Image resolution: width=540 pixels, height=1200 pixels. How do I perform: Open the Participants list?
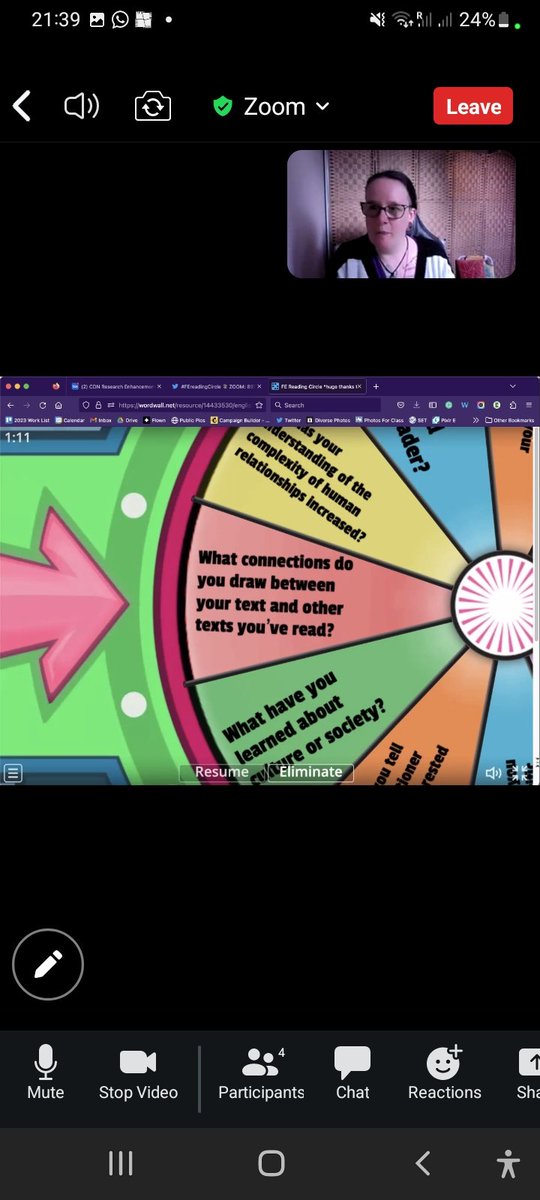[260, 1074]
